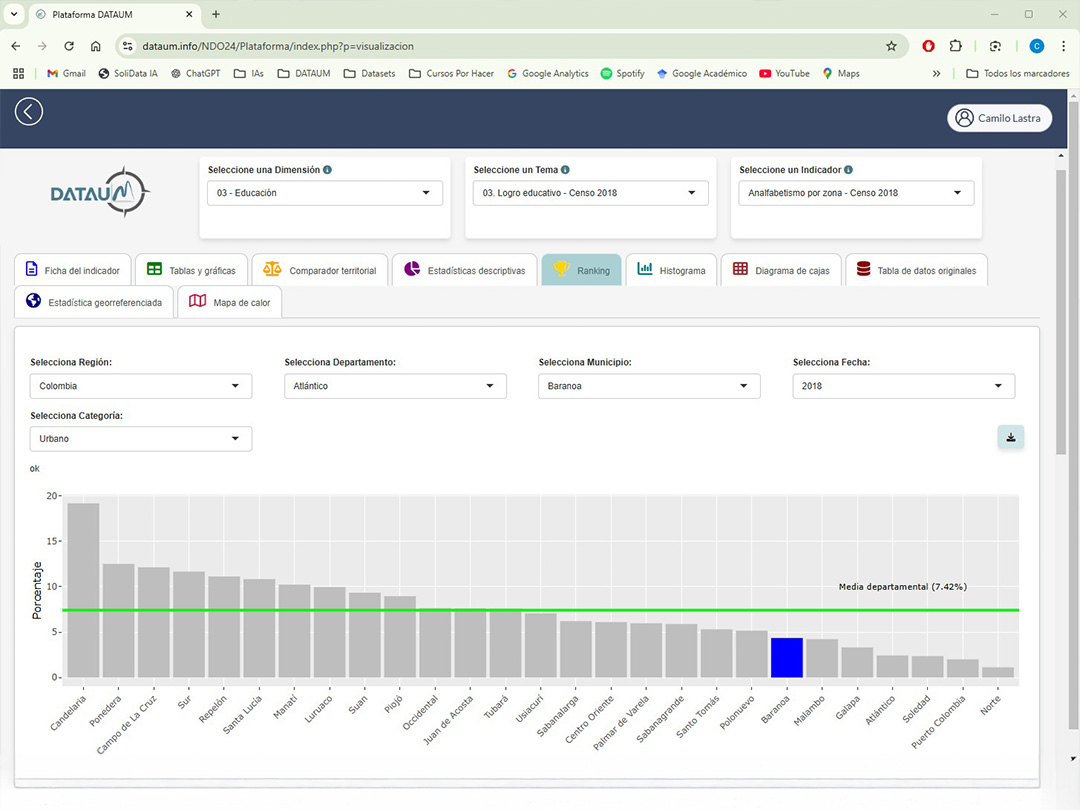Click info icon beside Seleccione una Dimensión
1080x810 pixels.
[328, 170]
